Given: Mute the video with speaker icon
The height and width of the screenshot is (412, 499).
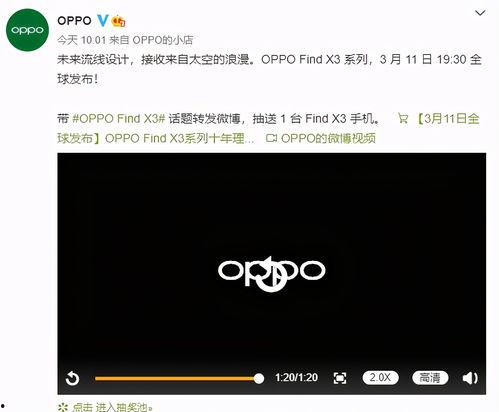Looking at the screenshot, I should point(470,378).
